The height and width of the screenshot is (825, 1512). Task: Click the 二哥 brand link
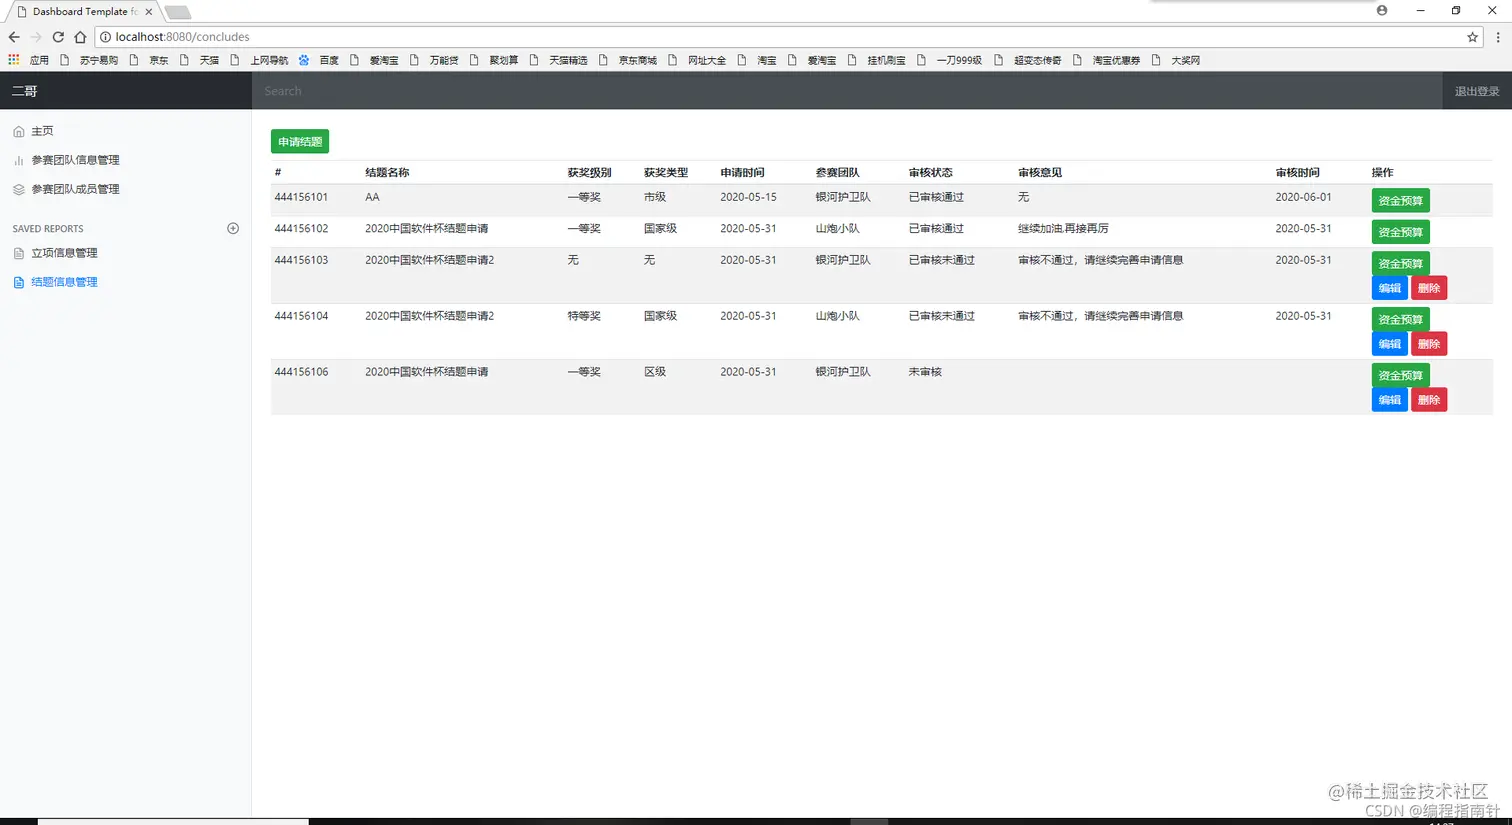[25, 91]
